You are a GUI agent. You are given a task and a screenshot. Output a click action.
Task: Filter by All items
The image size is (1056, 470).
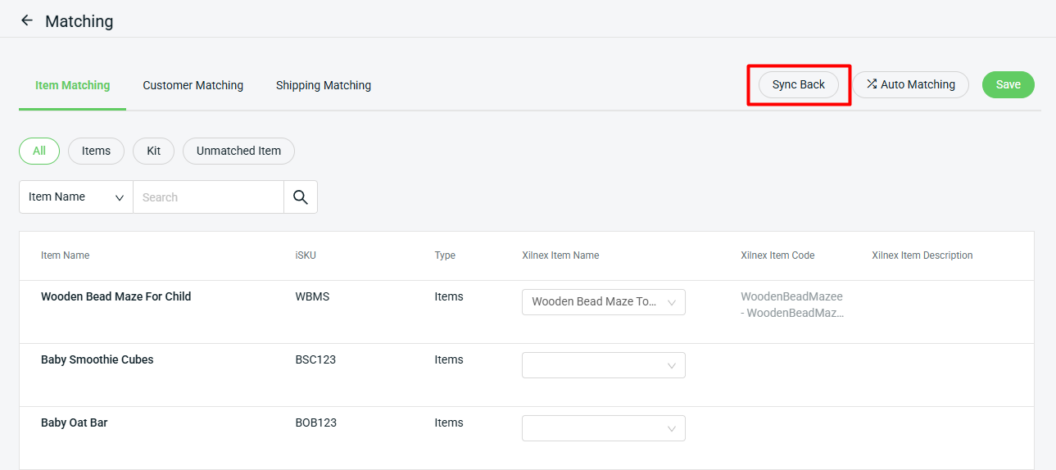39,151
